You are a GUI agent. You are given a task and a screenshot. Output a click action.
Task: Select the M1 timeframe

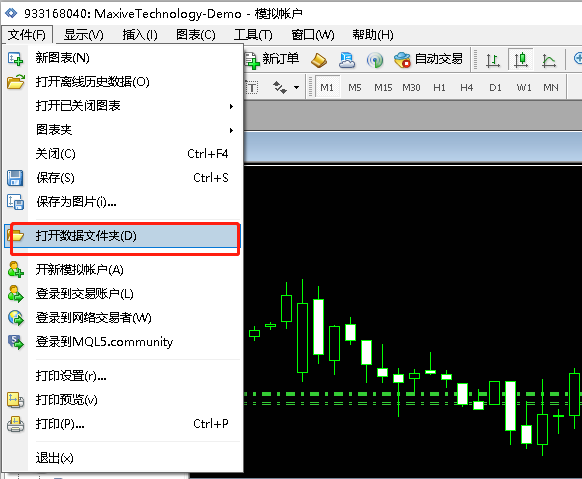tap(327, 88)
